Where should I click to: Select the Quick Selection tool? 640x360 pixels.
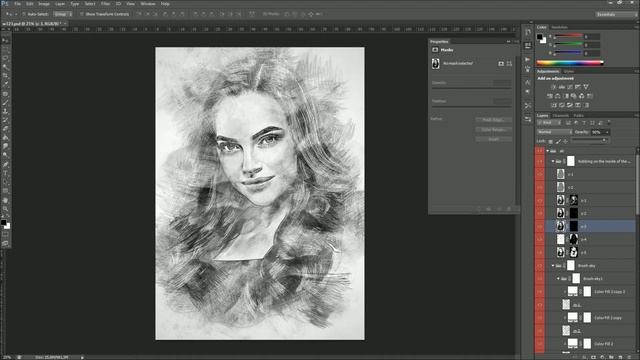tap(5, 67)
